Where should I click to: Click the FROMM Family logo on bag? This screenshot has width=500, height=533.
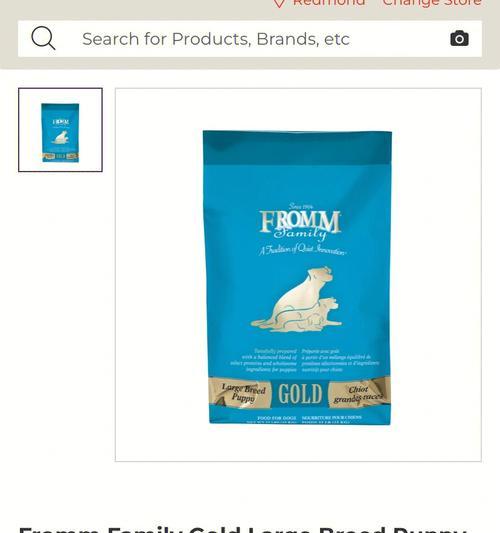coord(300,225)
